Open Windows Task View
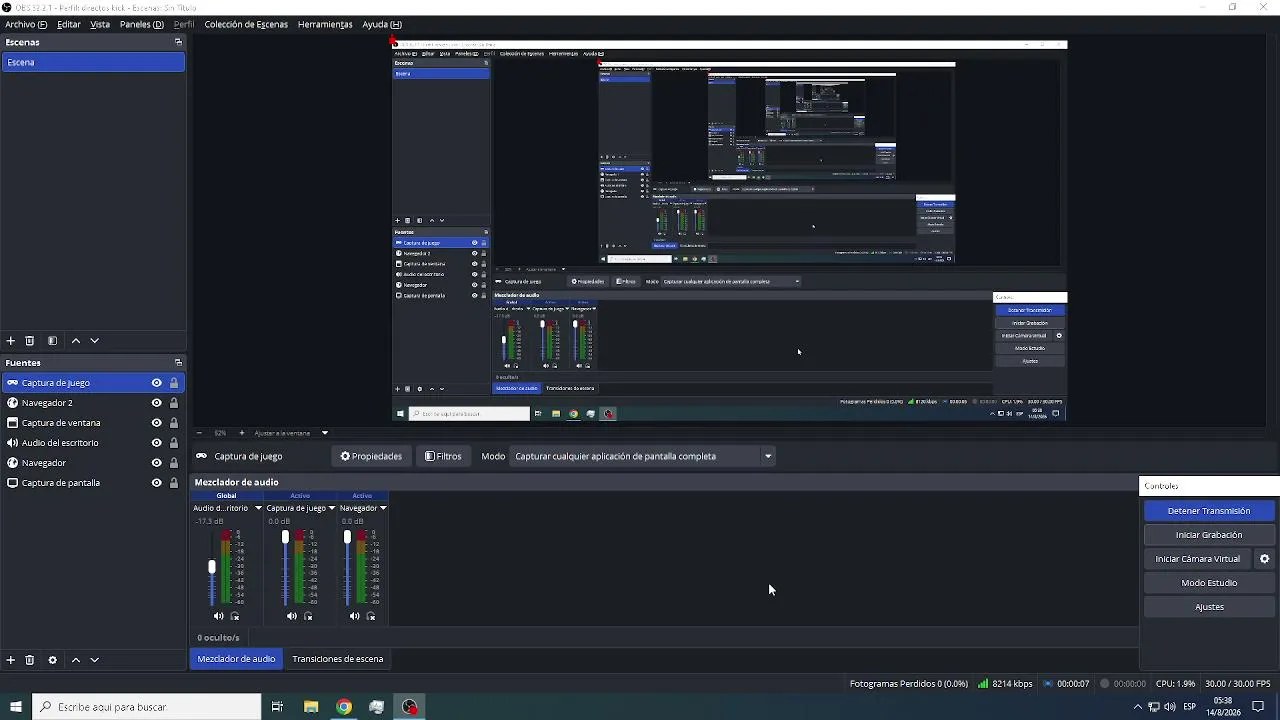This screenshot has height=720, width=1280. click(277, 707)
